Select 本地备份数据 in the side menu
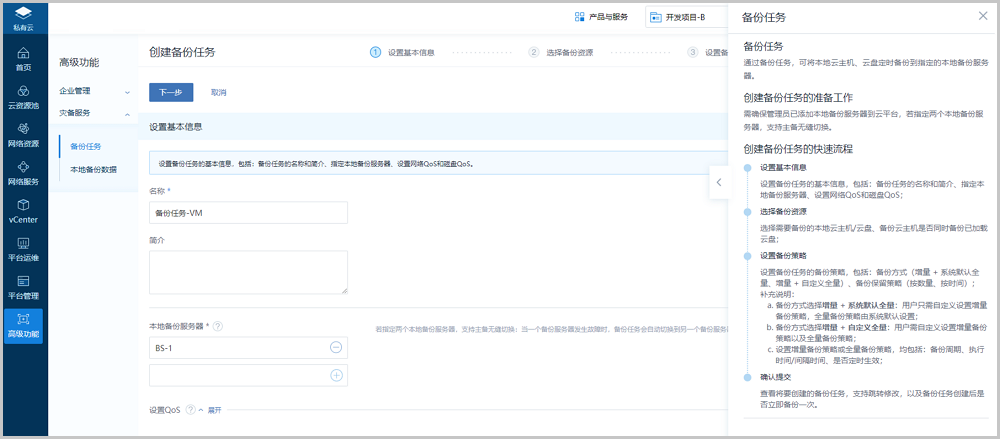Image resolution: width=1000 pixels, height=439 pixels. 94,170
